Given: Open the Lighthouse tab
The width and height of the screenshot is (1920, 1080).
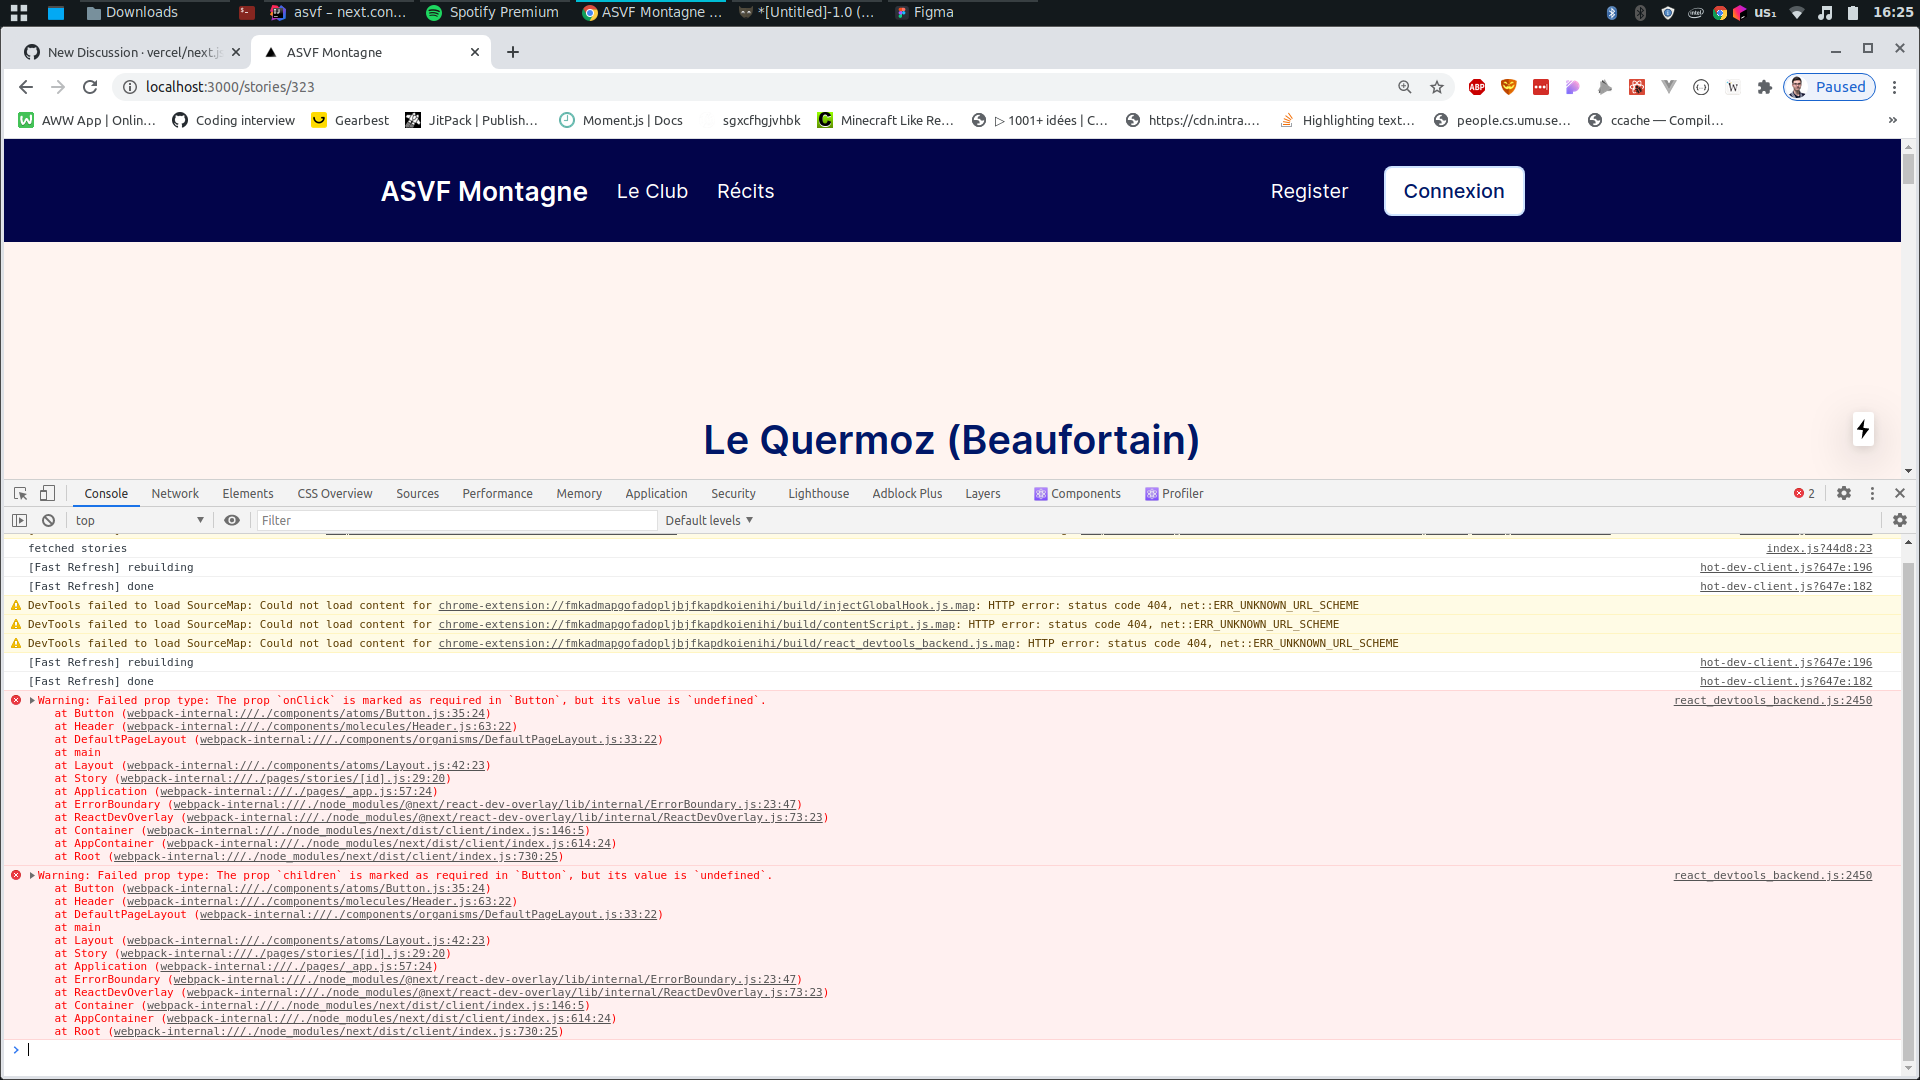Looking at the screenshot, I should coord(818,493).
